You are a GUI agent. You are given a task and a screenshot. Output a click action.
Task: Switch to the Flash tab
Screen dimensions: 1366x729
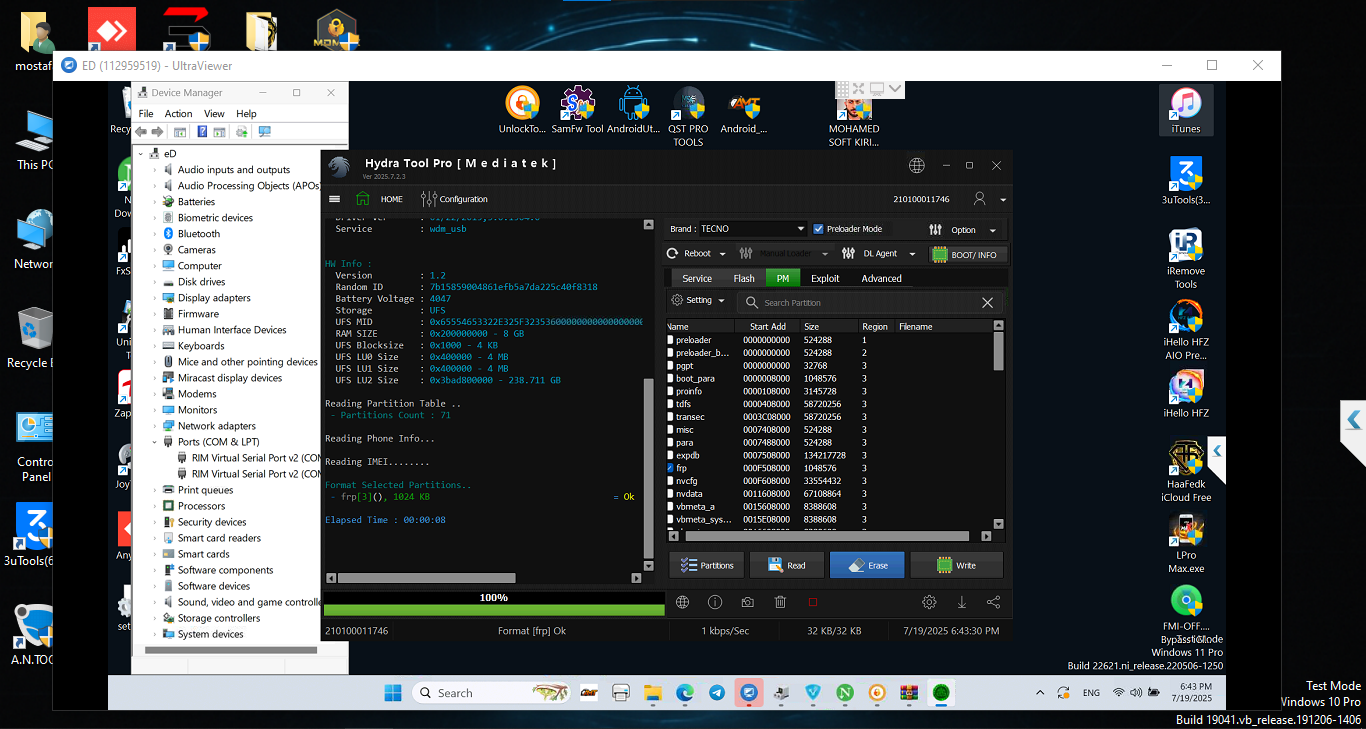pyautogui.click(x=744, y=279)
